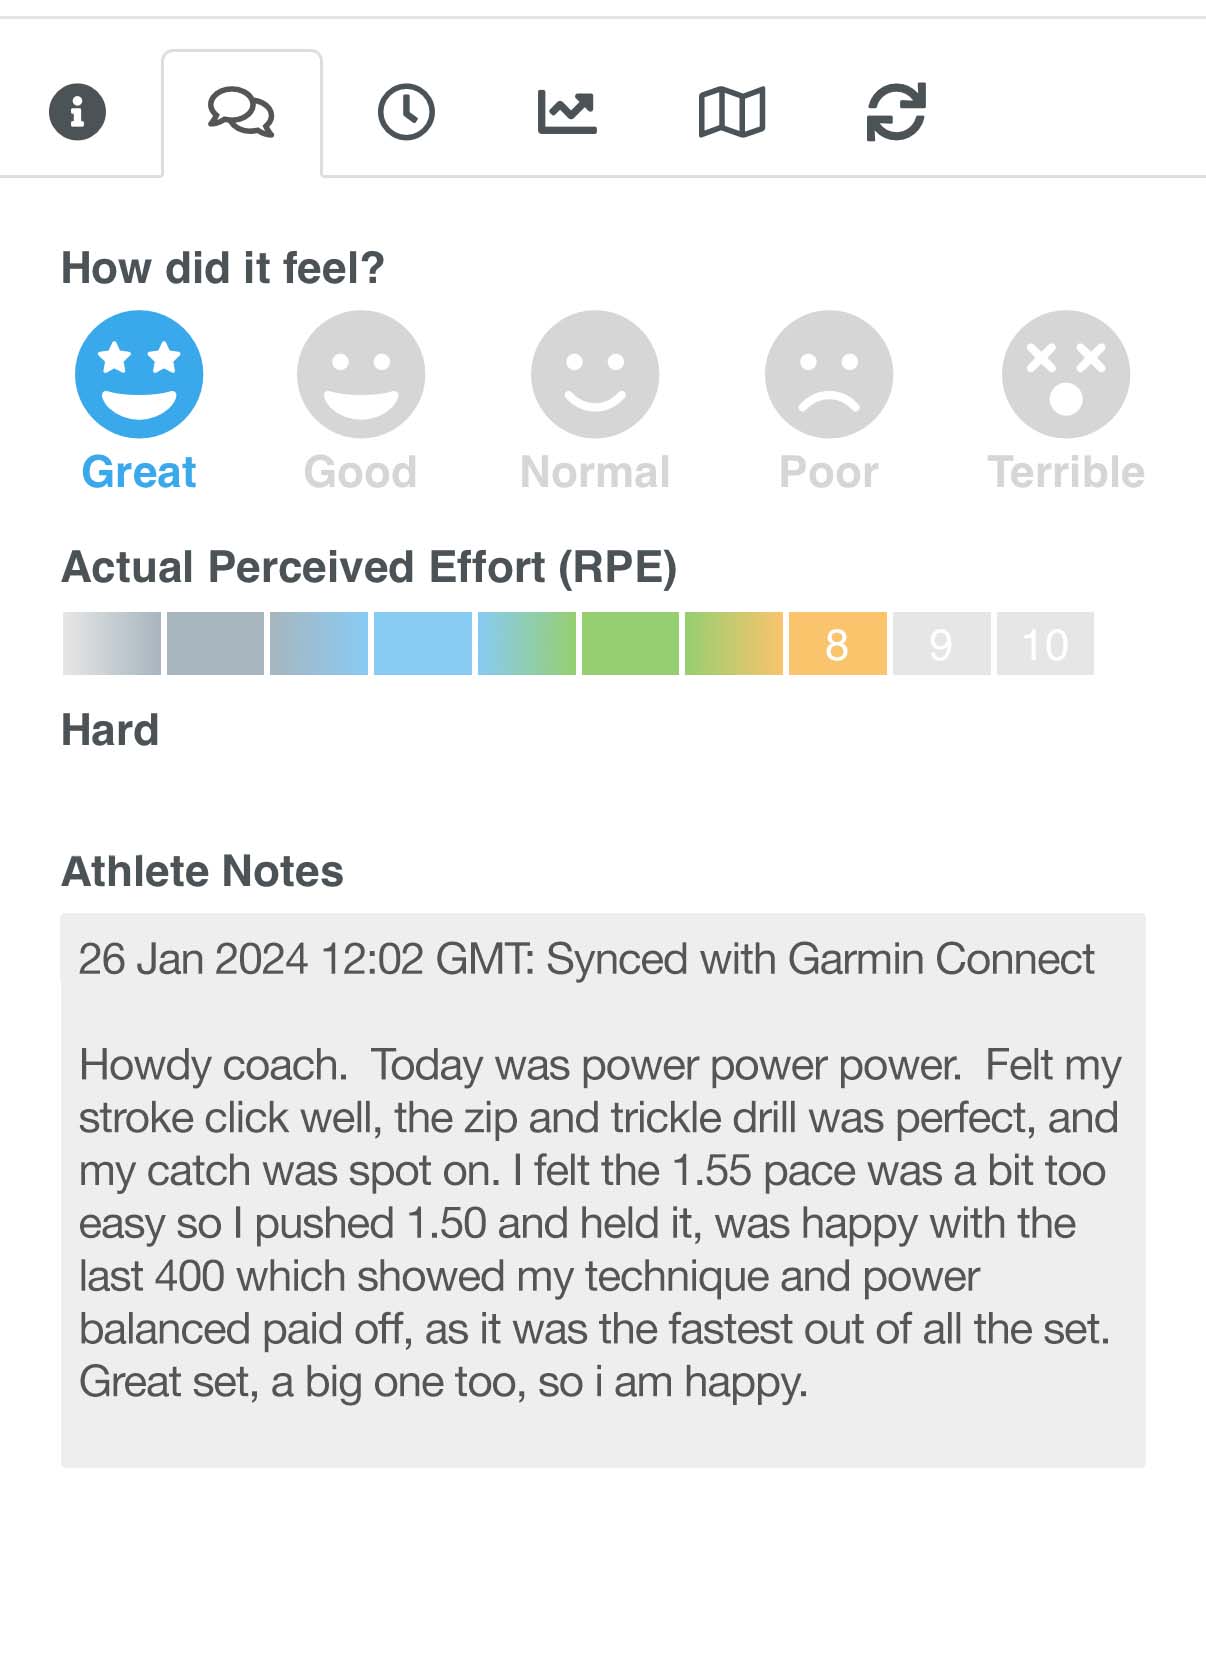Screen dimensions: 1206x1665
Task: Choose the solid green RPE segment
Action: click(630, 644)
